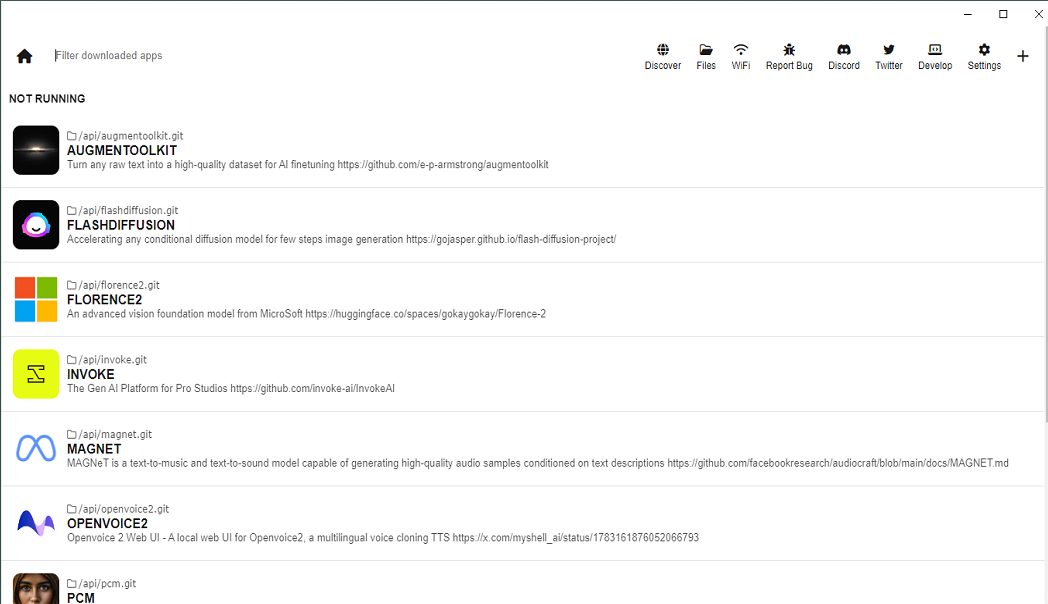1048x604 pixels.
Task: Click the OpenVoice2 waveform icon
Action: (36, 522)
